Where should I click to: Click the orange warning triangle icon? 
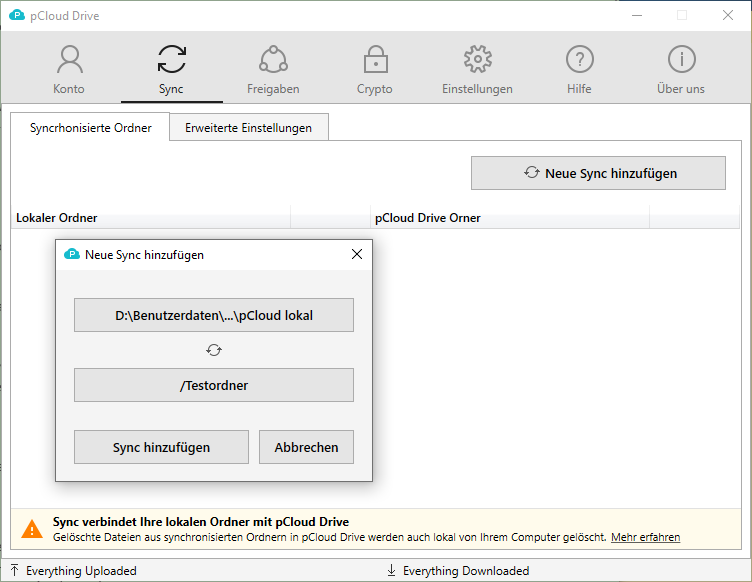pyautogui.click(x=32, y=529)
